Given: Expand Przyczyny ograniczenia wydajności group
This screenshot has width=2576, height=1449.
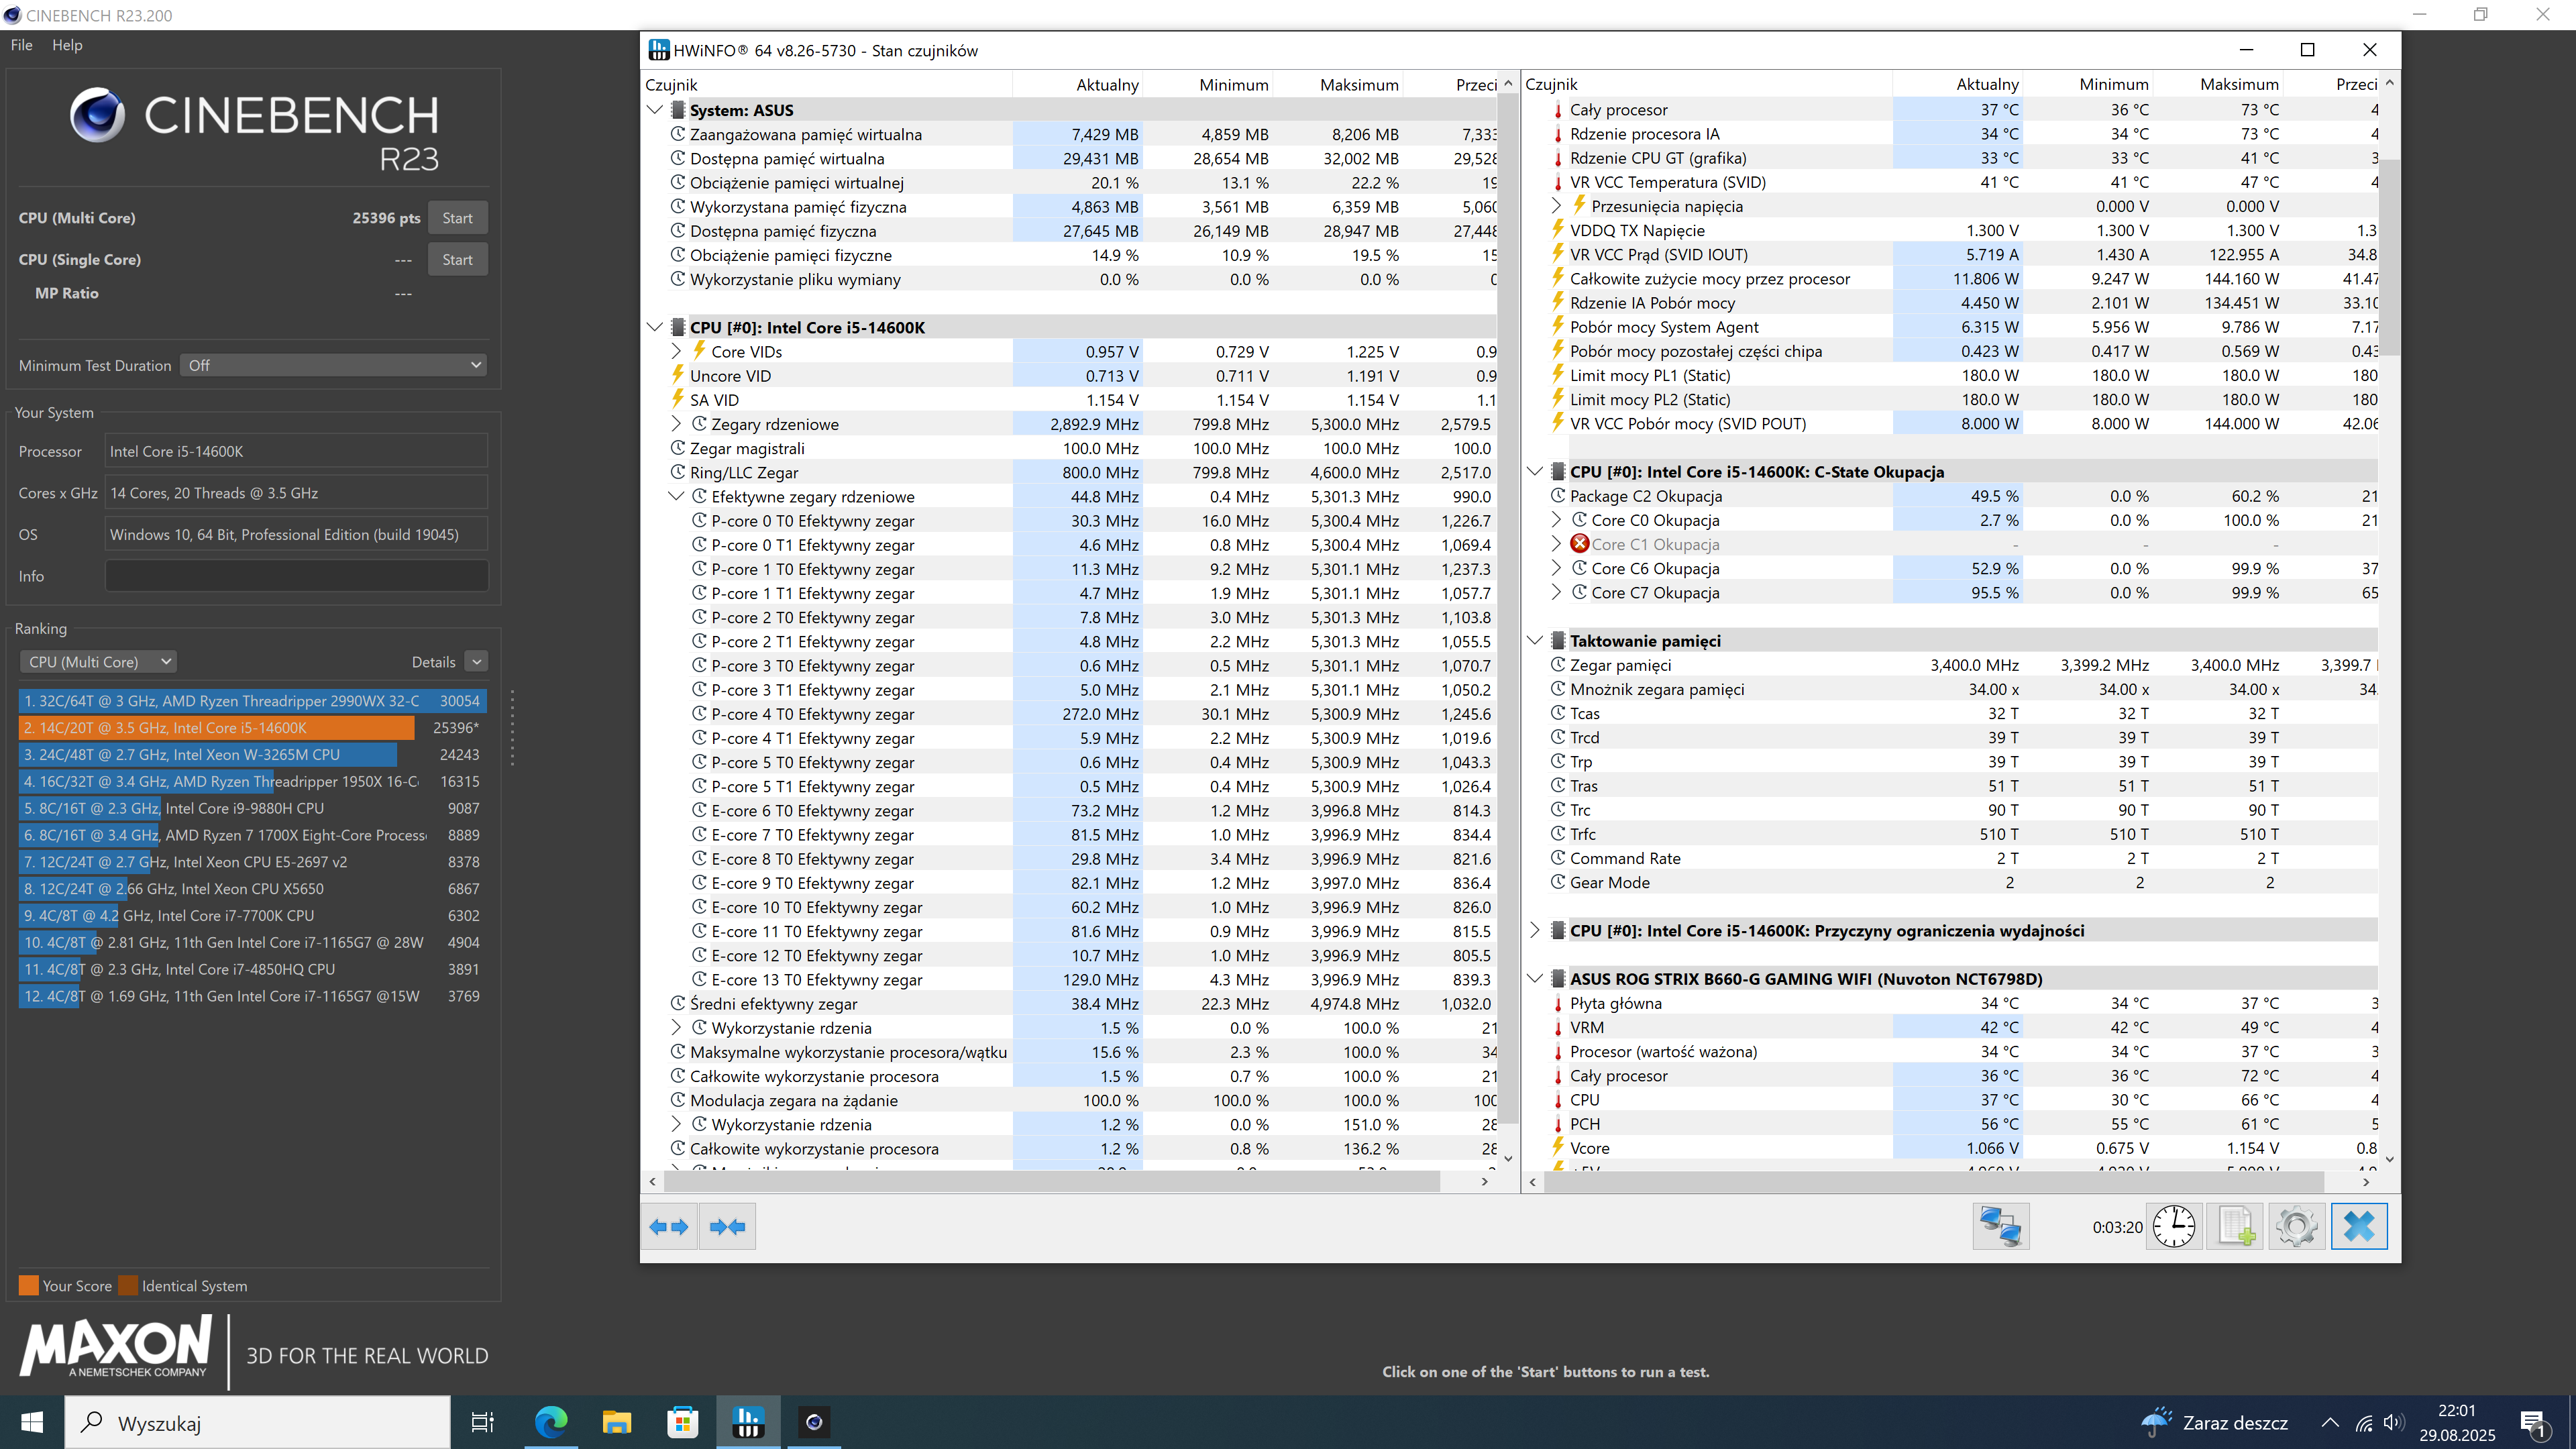Looking at the screenshot, I should pos(1535,931).
